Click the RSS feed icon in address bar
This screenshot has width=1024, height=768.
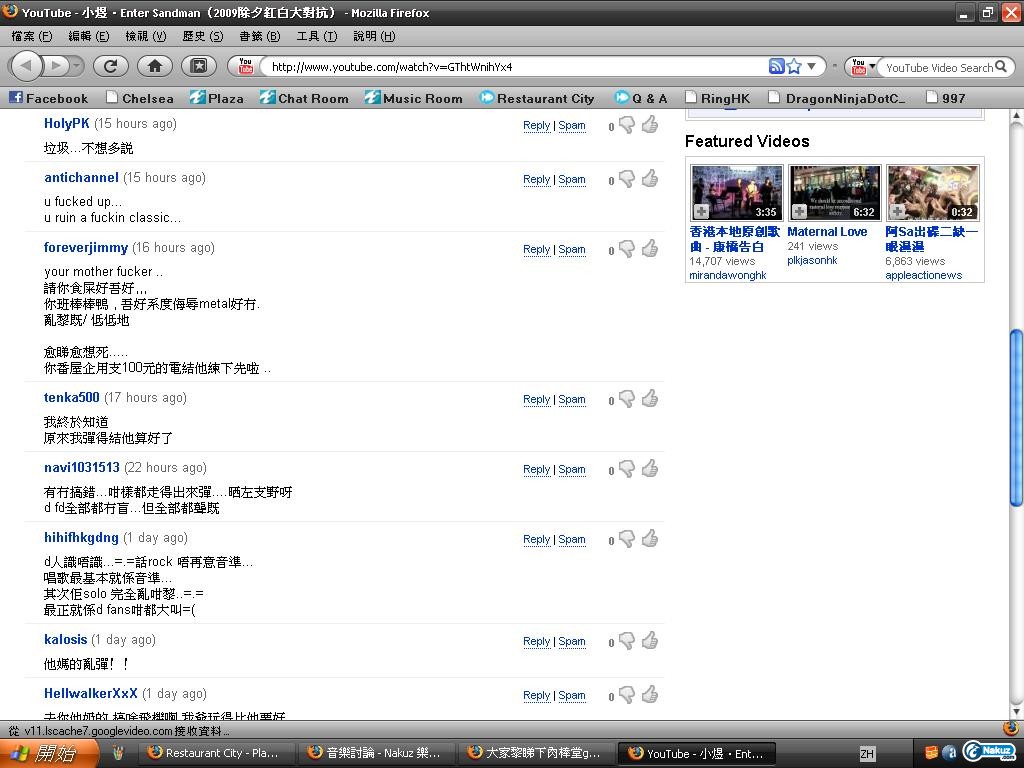(776, 66)
